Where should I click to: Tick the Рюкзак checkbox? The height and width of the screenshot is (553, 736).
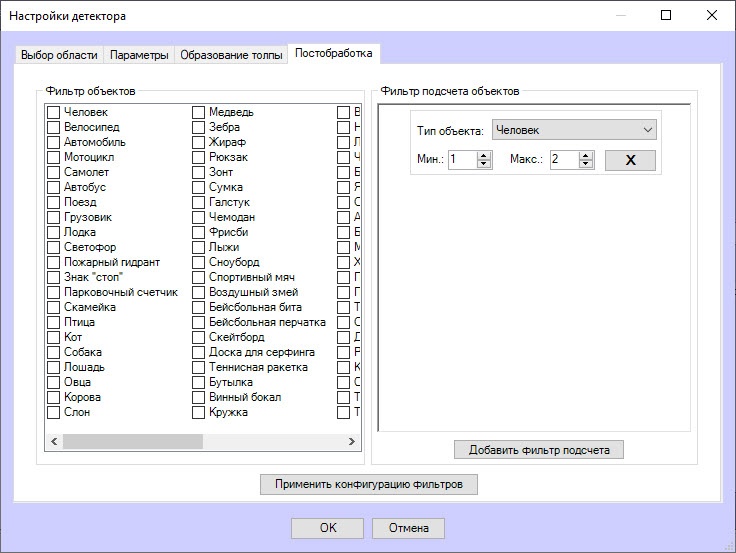coord(199,157)
